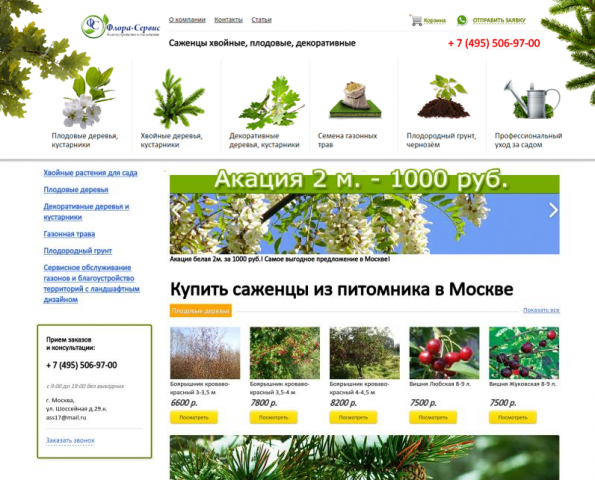Viewport: 595px width, 480px height.
Task: Click the 7800 р. price
Action: tap(263, 403)
